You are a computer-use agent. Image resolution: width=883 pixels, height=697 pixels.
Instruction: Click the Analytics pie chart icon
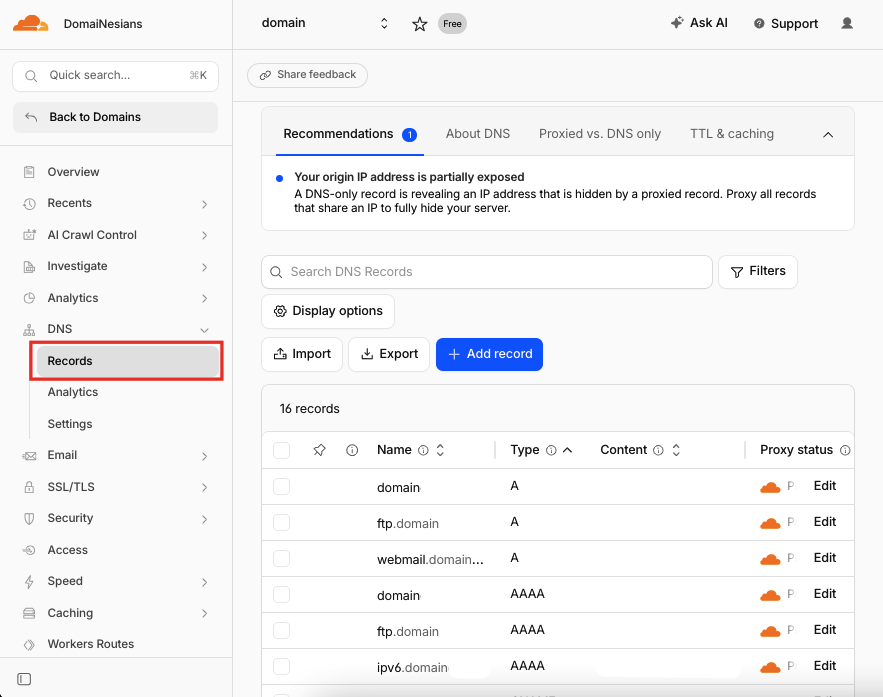29,298
